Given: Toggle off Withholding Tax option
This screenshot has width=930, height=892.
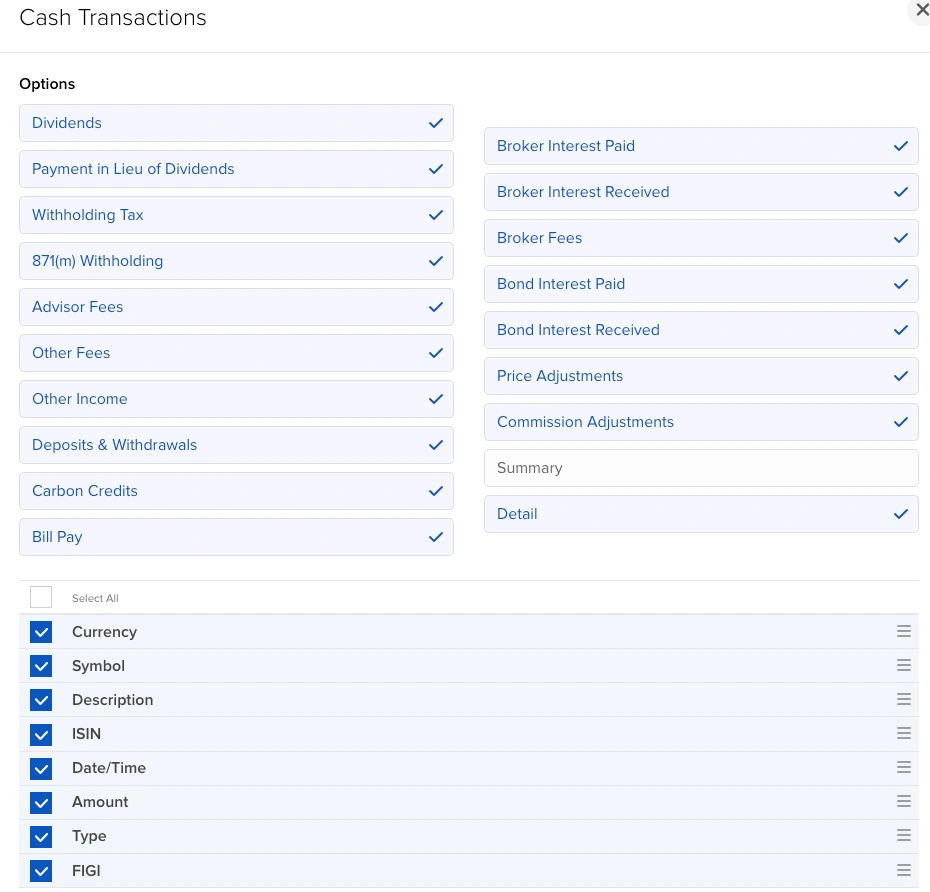Looking at the screenshot, I should pyautogui.click(x=236, y=215).
